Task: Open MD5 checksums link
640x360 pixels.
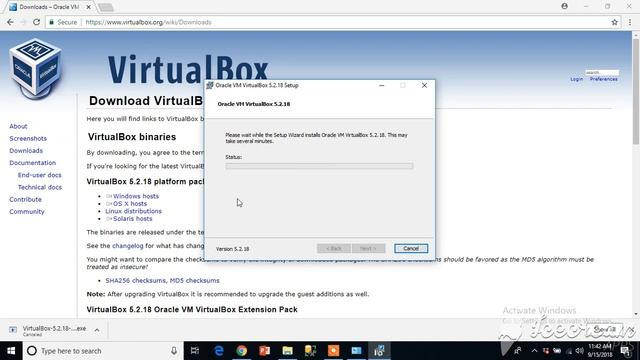Action: (194, 281)
